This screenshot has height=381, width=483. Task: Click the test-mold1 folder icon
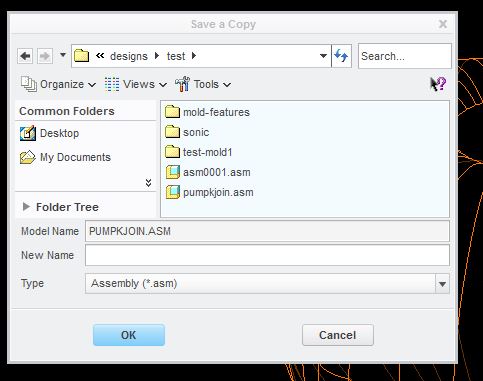(x=172, y=152)
